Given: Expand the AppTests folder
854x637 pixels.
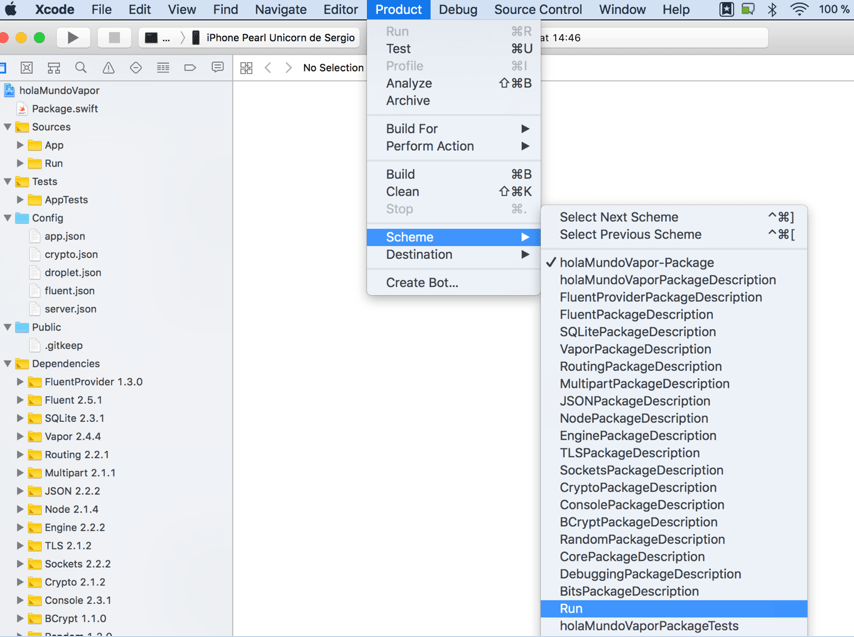Looking at the screenshot, I should tap(20, 200).
